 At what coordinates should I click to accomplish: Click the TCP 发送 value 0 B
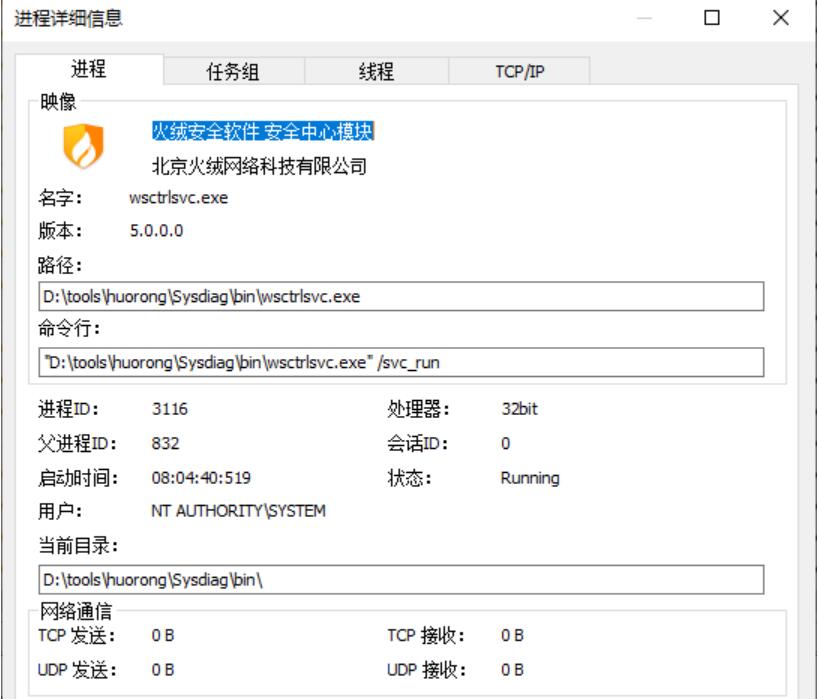pyautogui.click(x=163, y=635)
